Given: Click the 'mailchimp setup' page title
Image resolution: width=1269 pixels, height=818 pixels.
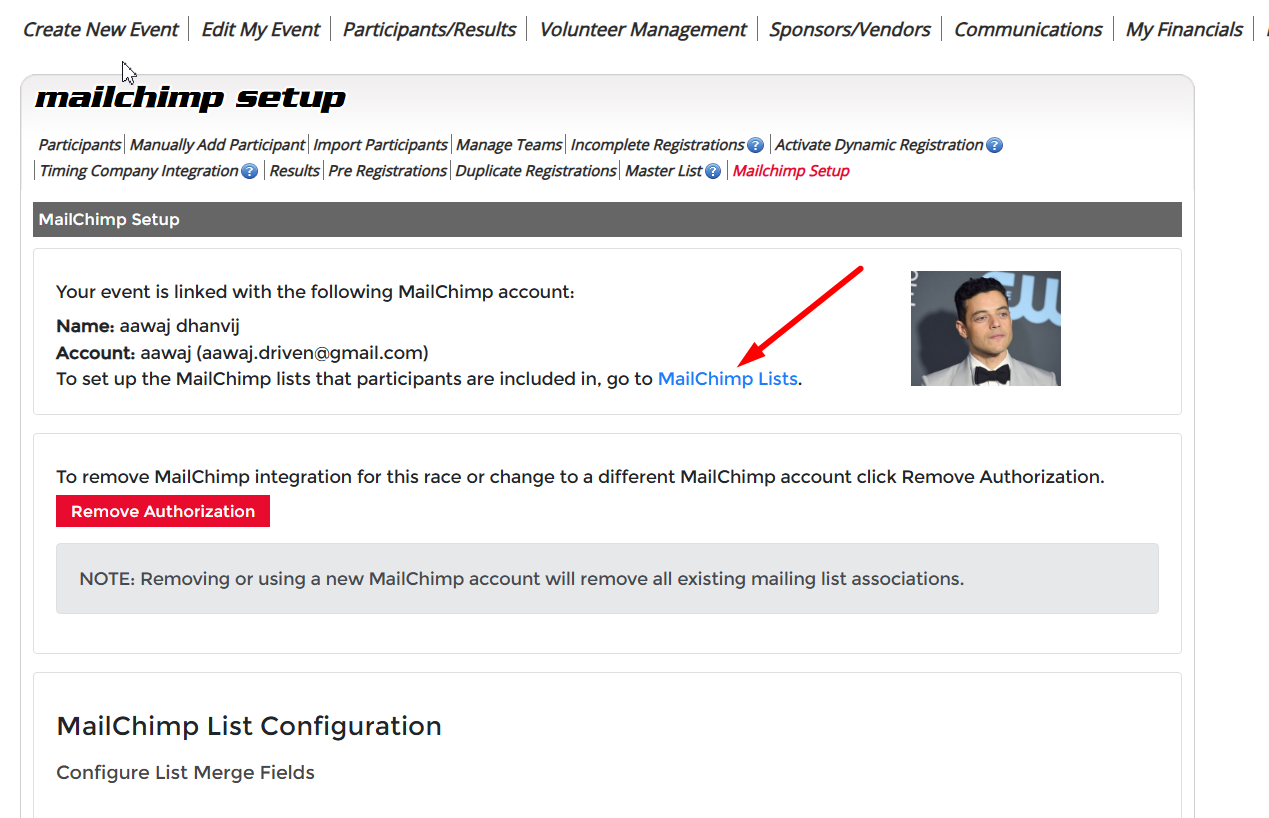Looking at the screenshot, I should pyautogui.click(x=190, y=98).
